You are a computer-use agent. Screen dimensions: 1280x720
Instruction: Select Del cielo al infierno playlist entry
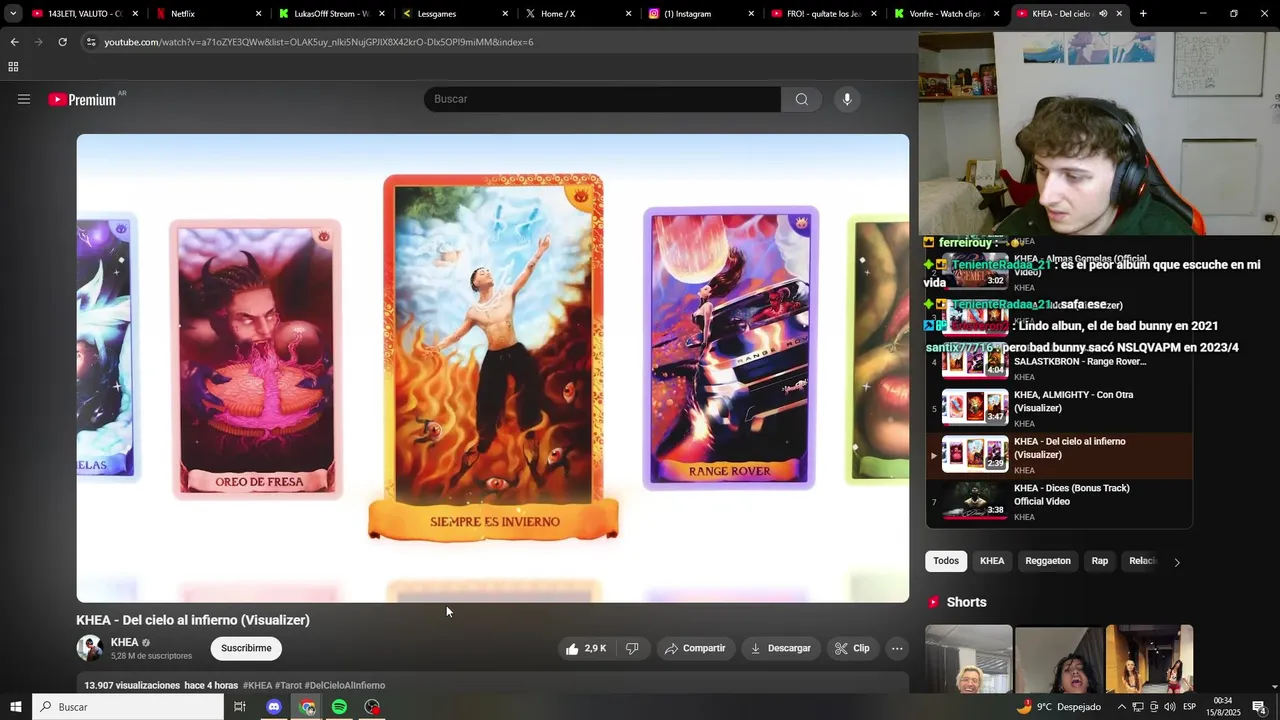click(x=1059, y=455)
